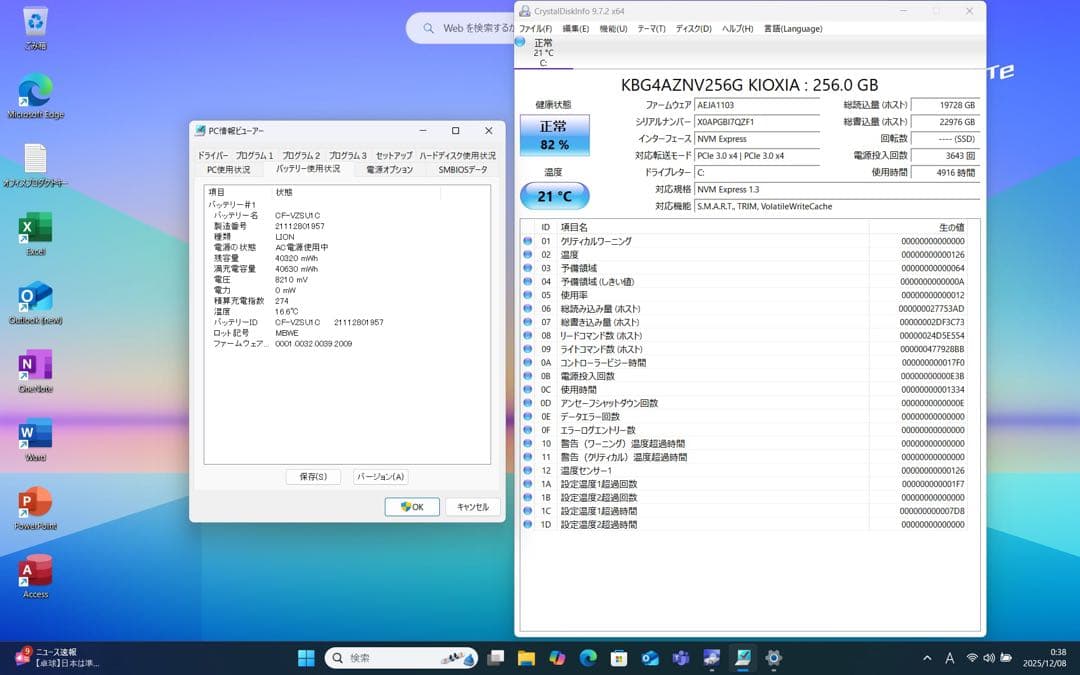
Task: Click the 保存(S) button
Action: [x=313, y=477]
